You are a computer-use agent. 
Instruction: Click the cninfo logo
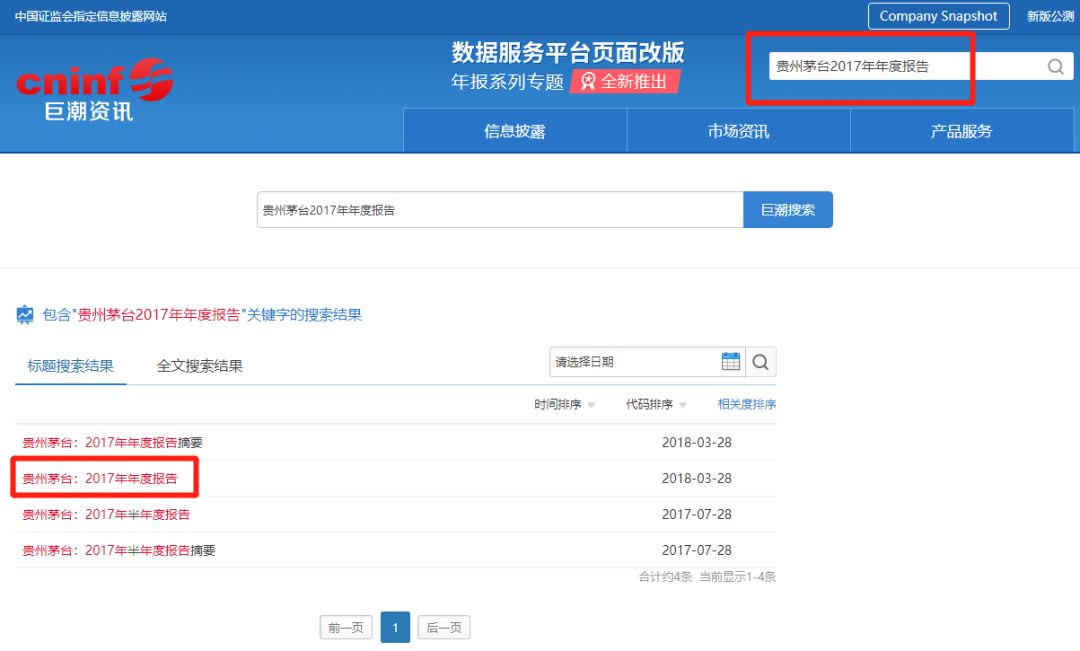point(94,90)
